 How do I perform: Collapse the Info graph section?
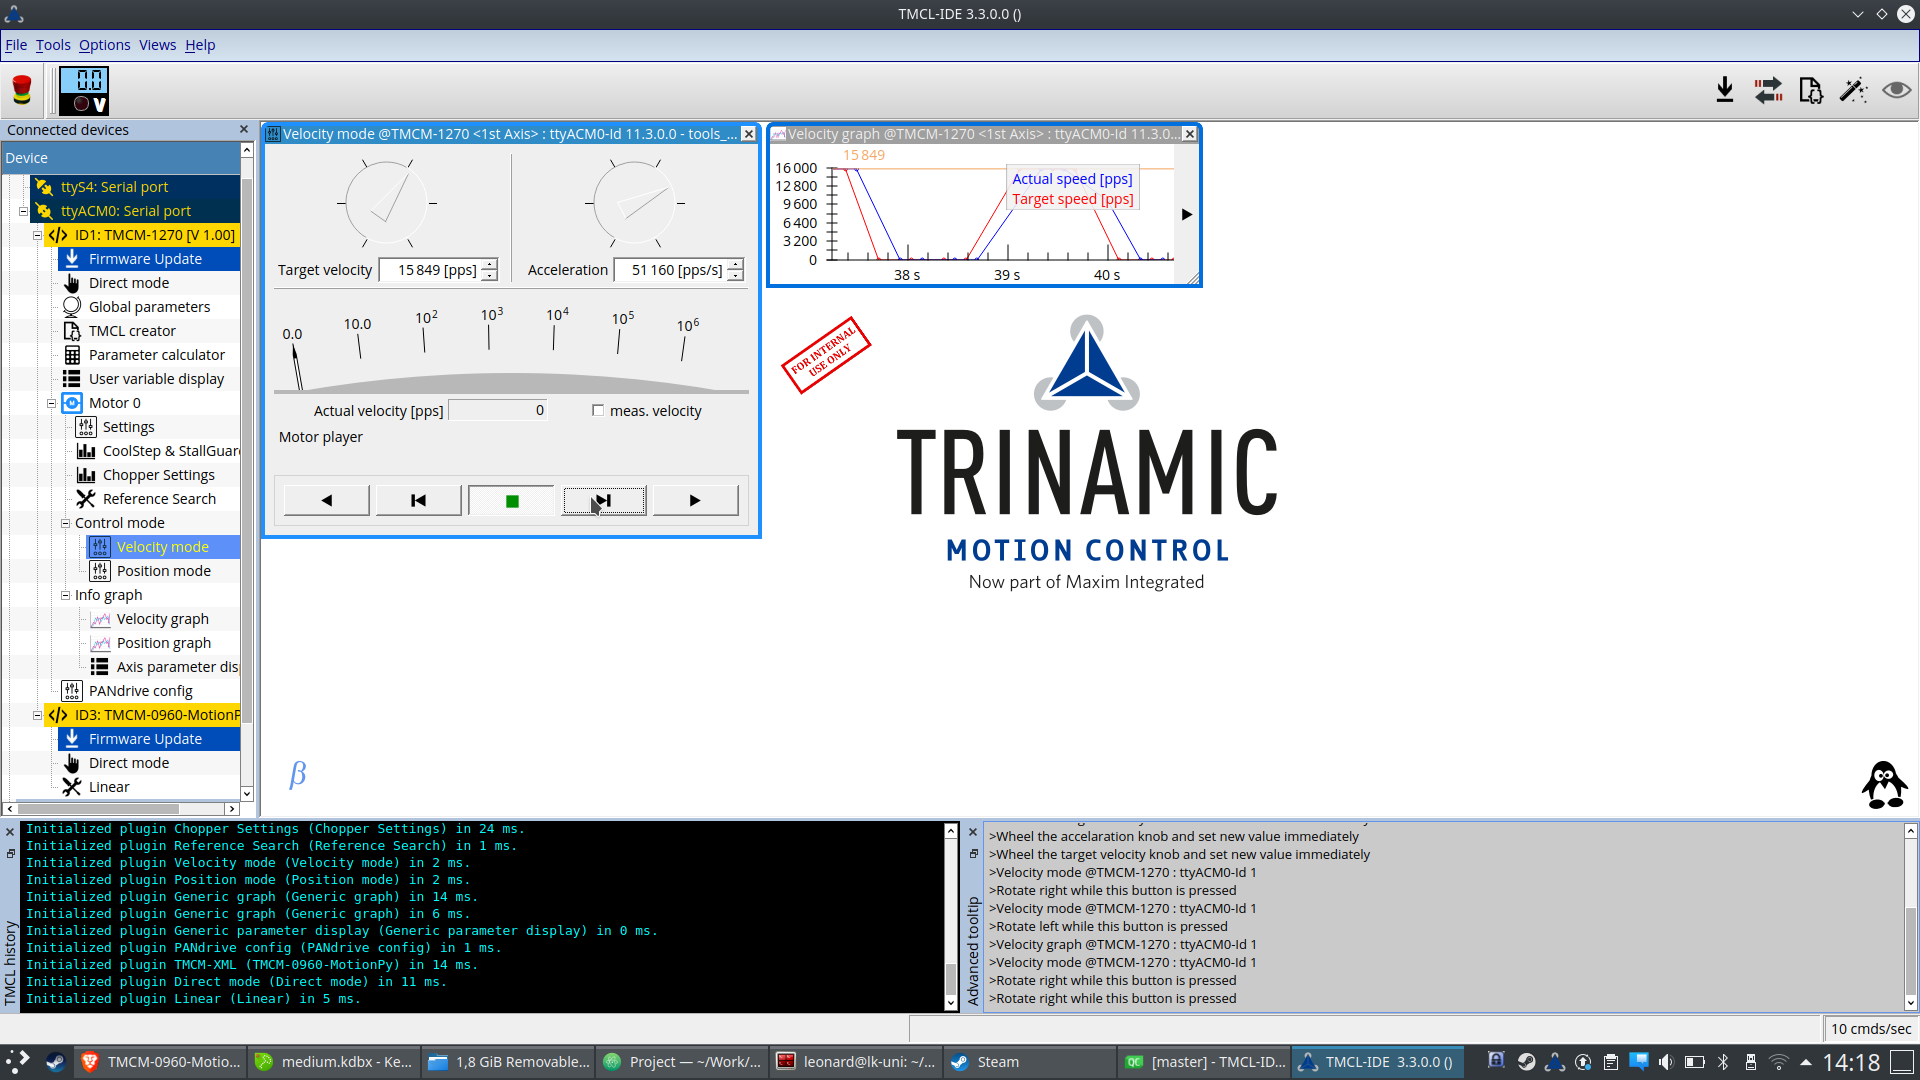(x=65, y=594)
